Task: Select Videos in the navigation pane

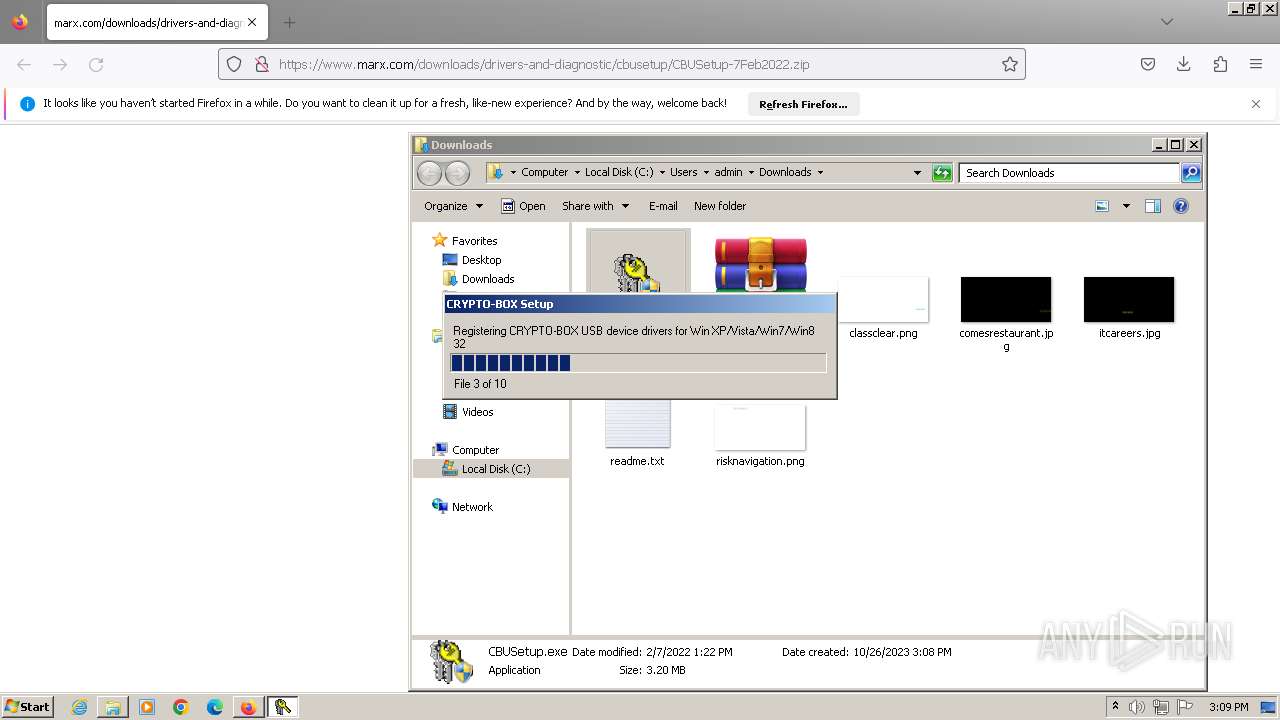Action: point(477,412)
